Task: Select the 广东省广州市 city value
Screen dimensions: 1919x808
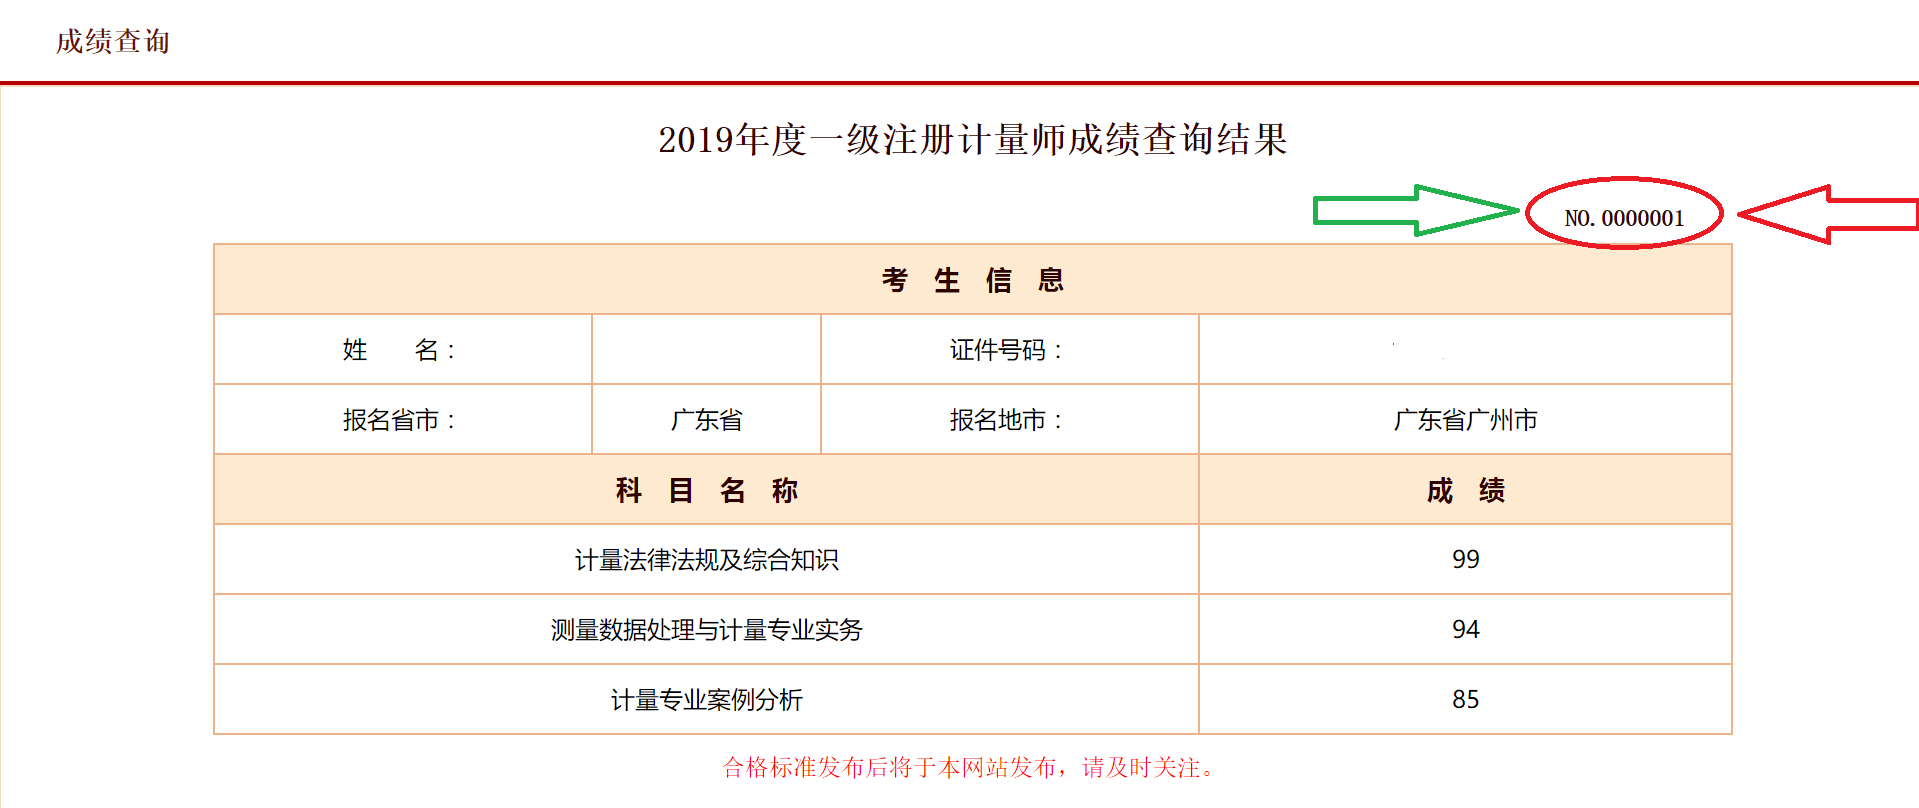Action: 1465,420
